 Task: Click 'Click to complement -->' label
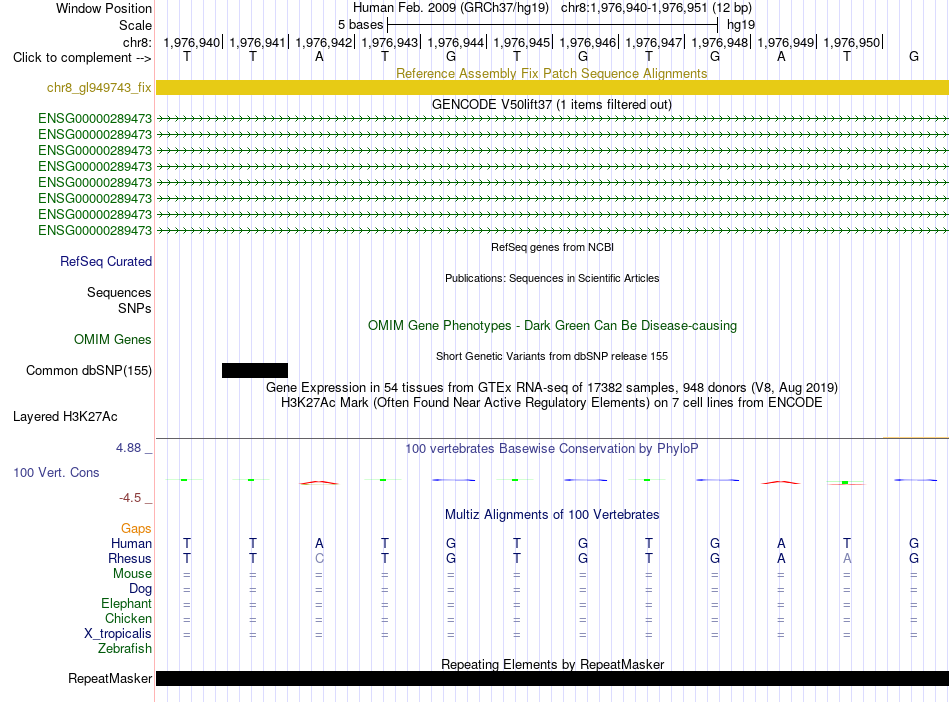(x=82, y=58)
